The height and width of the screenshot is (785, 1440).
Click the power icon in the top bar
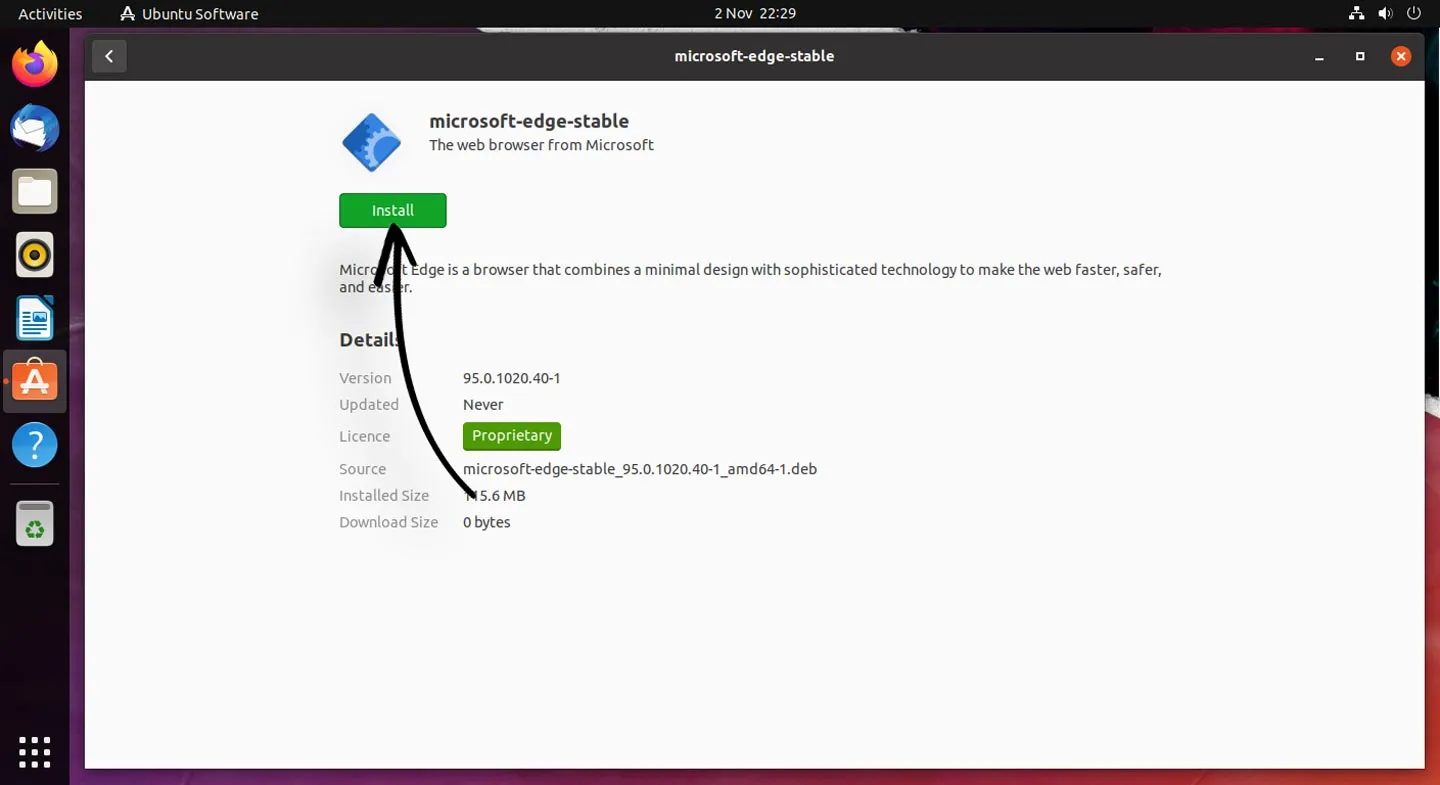tap(1414, 13)
